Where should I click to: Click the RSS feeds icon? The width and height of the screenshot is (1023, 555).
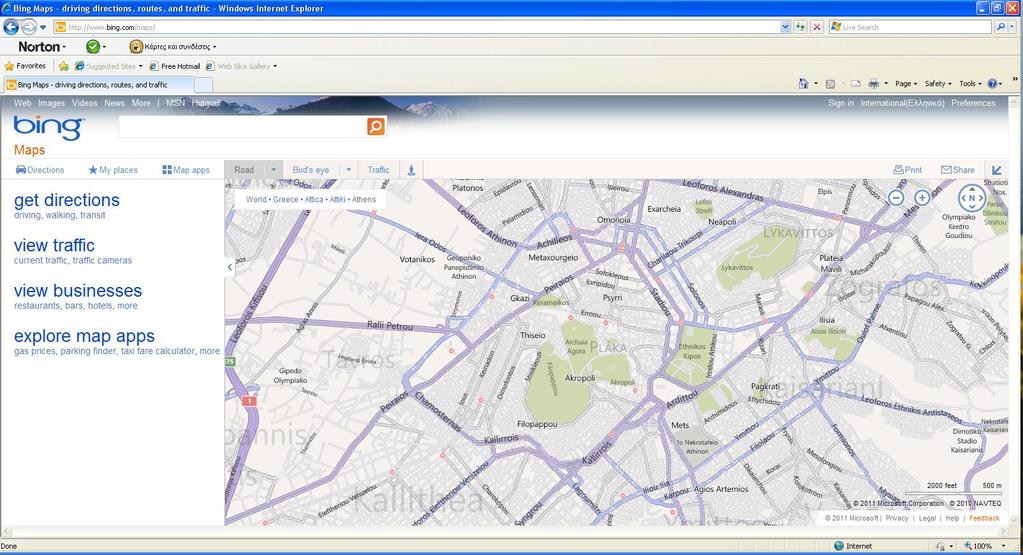[x=830, y=83]
